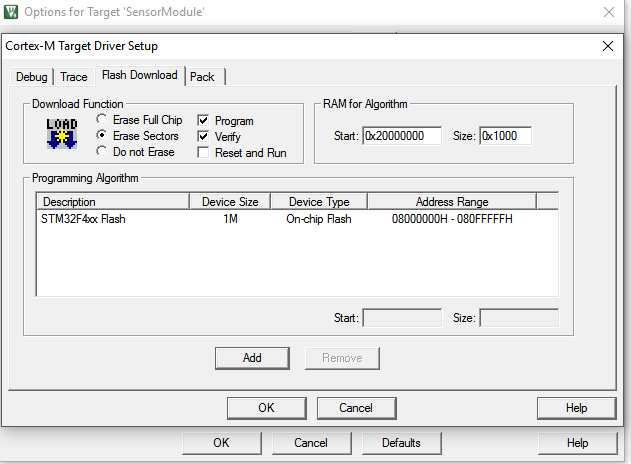Cancel the Cortex-M Target Driver Setup dialog
The image size is (631, 464).
pyautogui.click(x=356, y=408)
